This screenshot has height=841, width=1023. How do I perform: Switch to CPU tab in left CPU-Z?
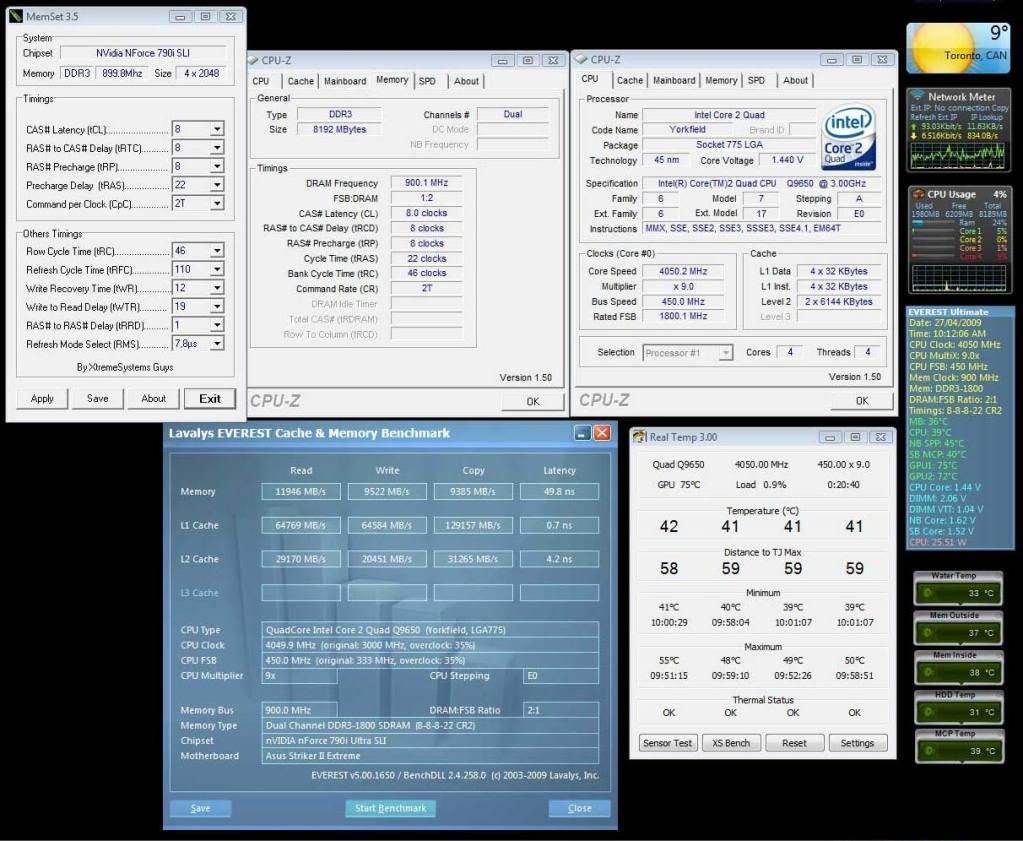click(x=261, y=81)
